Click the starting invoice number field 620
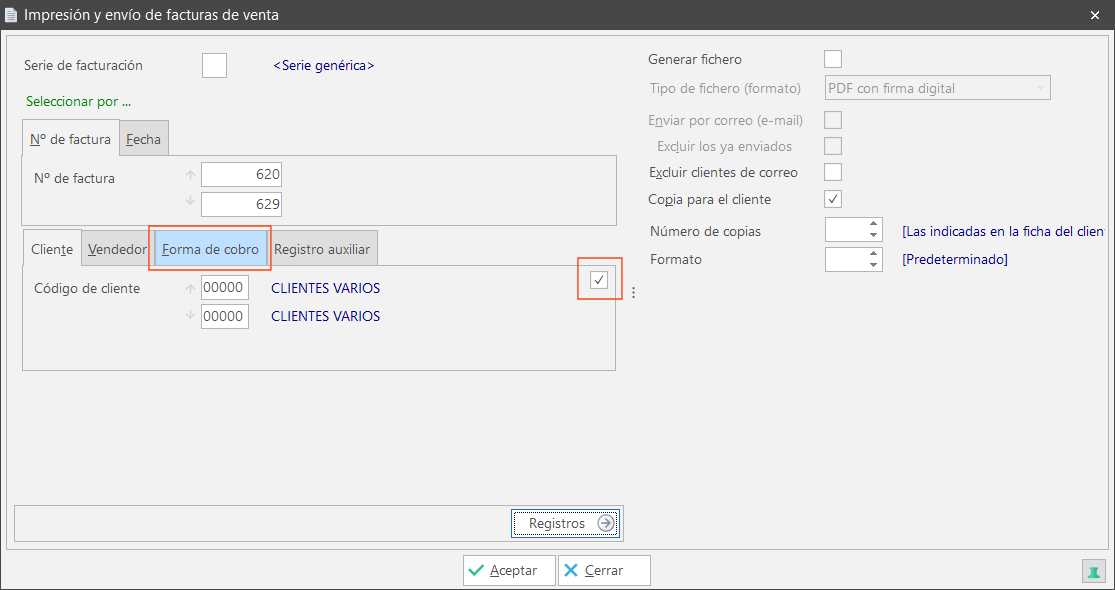1115x590 pixels. pyautogui.click(x=242, y=175)
